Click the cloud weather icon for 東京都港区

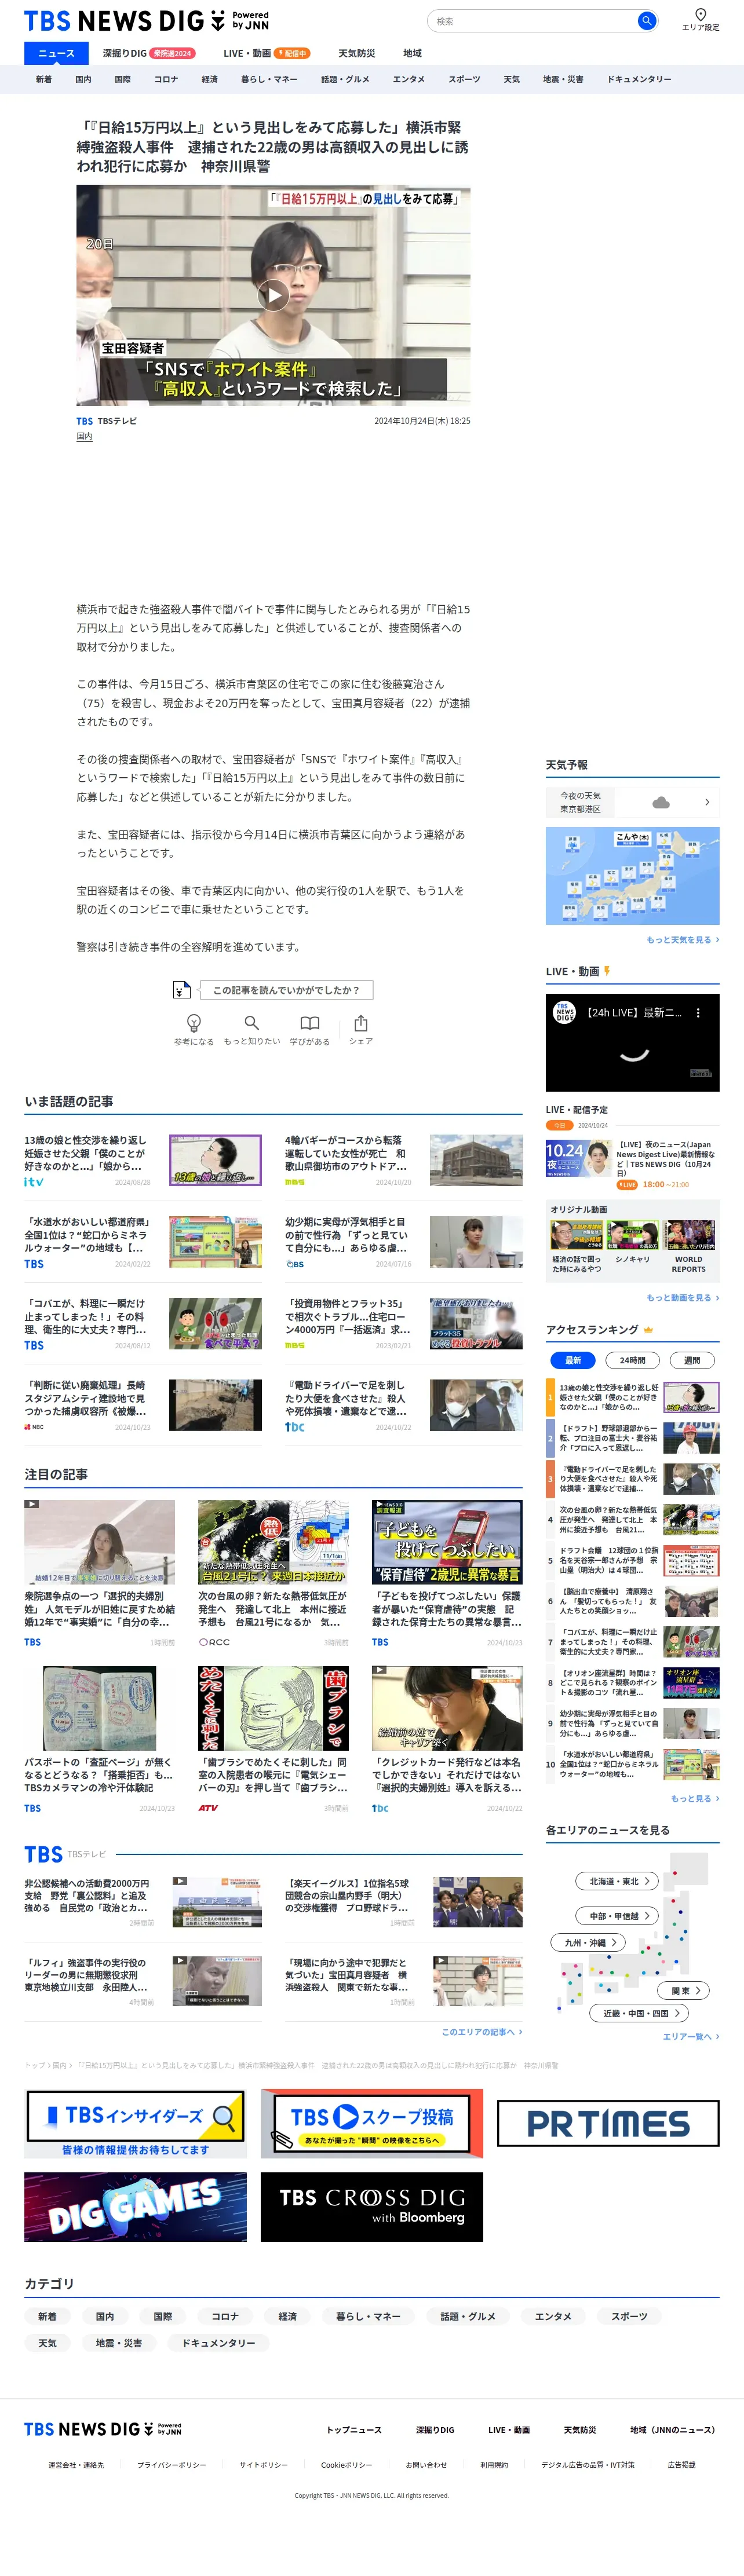pyautogui.click(x=661, y=802)
